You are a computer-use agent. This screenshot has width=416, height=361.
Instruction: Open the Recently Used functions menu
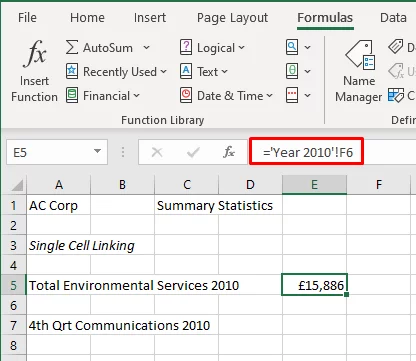pyautogui.click(x=116, y=72)
